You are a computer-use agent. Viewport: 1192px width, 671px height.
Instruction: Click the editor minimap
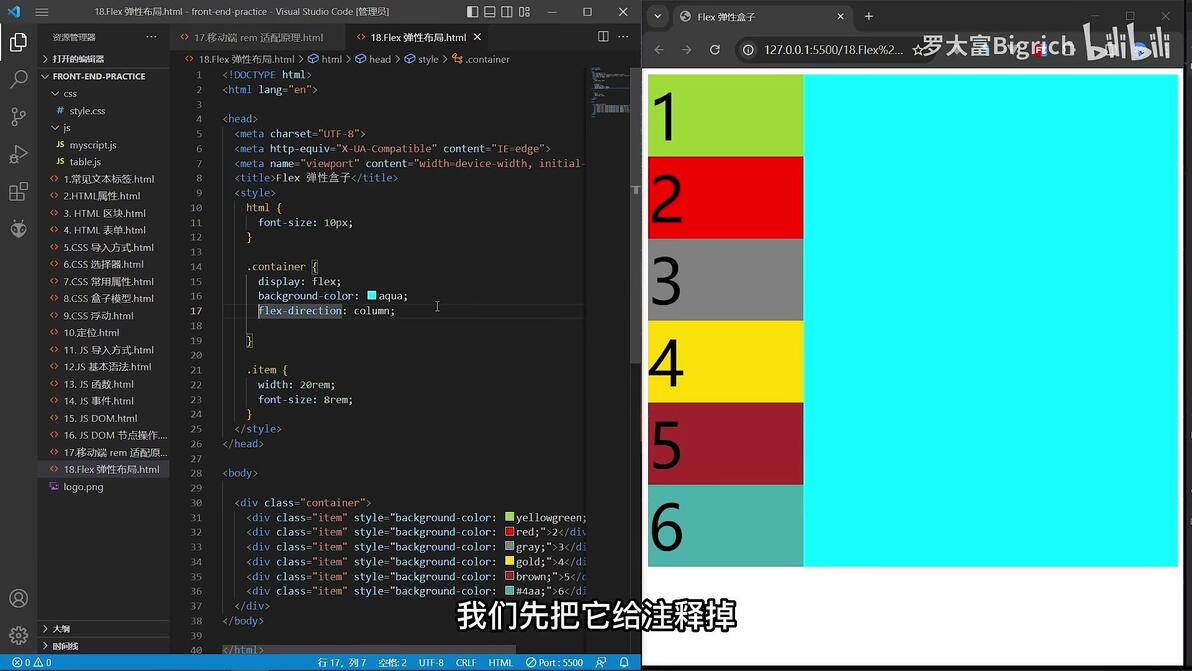click(x=610, y=91)
